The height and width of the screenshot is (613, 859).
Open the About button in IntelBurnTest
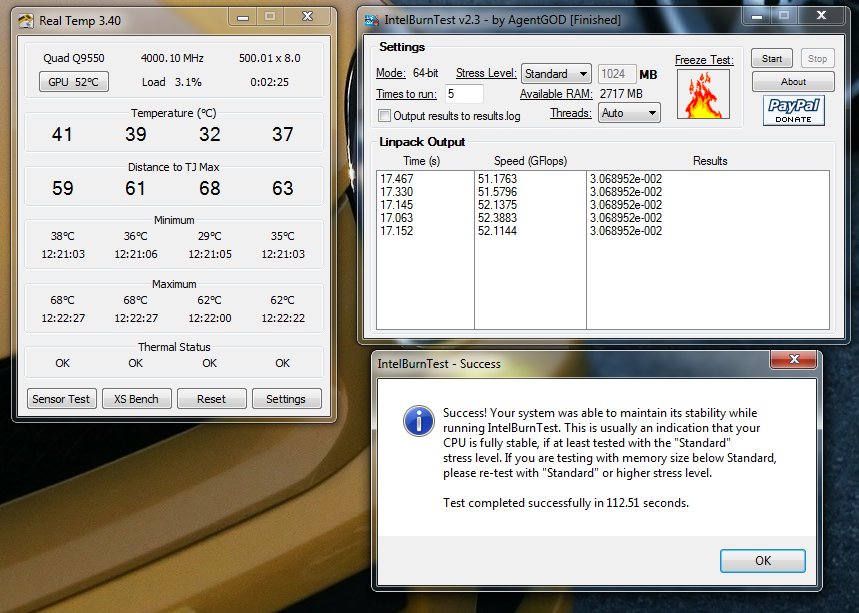pos(793,82)
